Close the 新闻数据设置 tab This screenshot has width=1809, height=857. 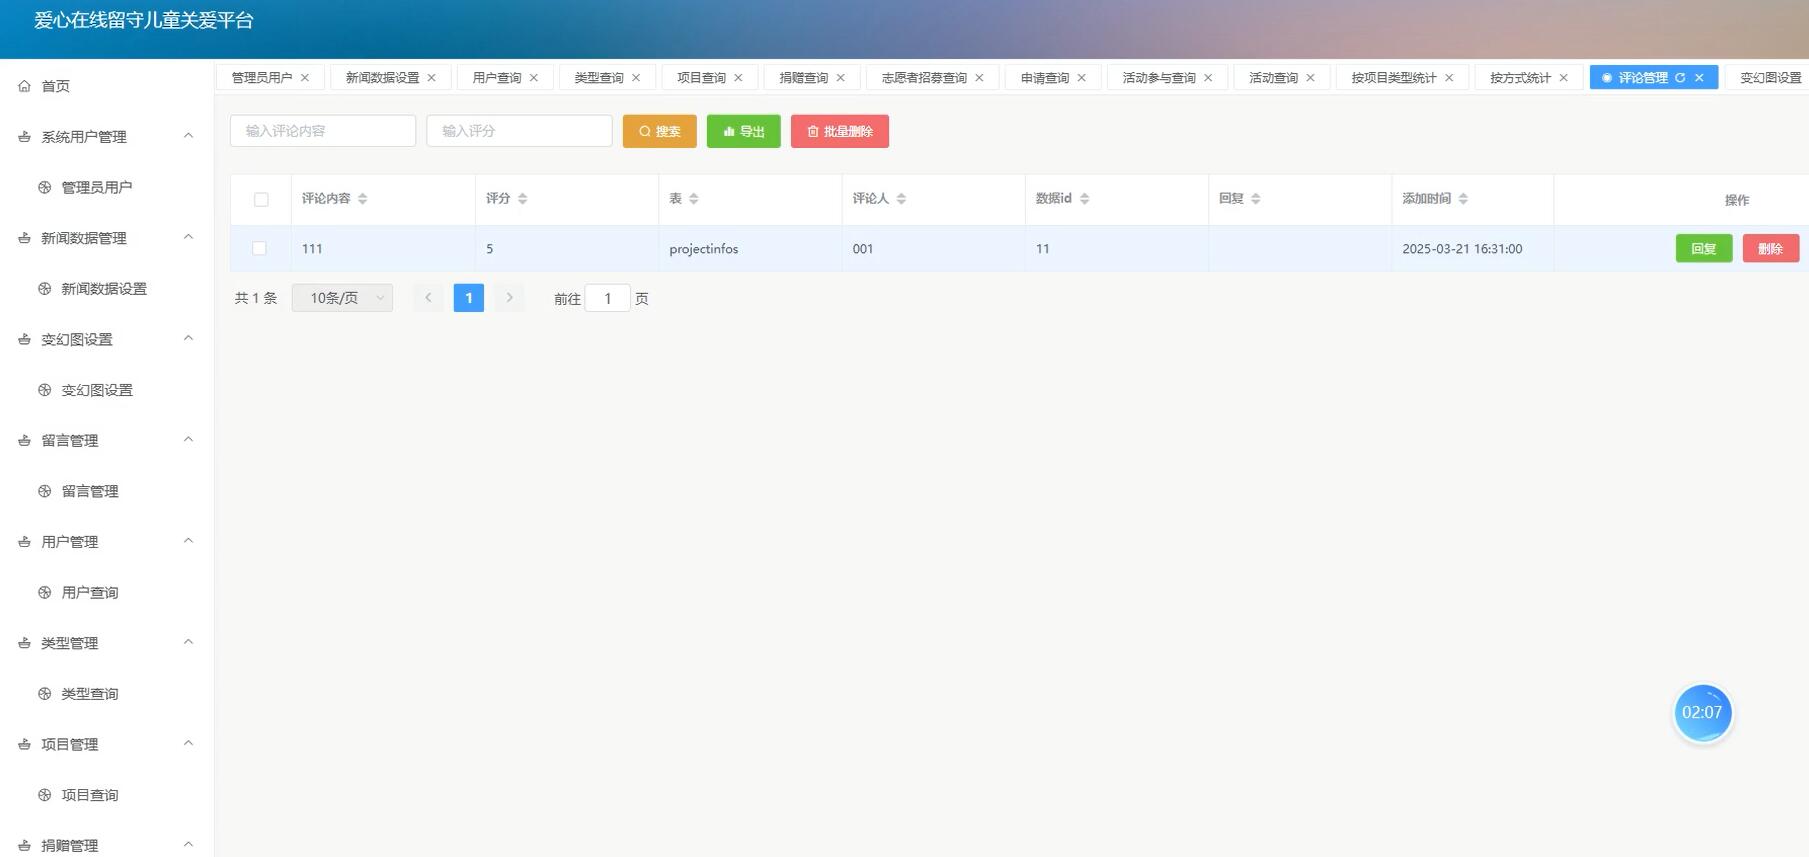432,78
